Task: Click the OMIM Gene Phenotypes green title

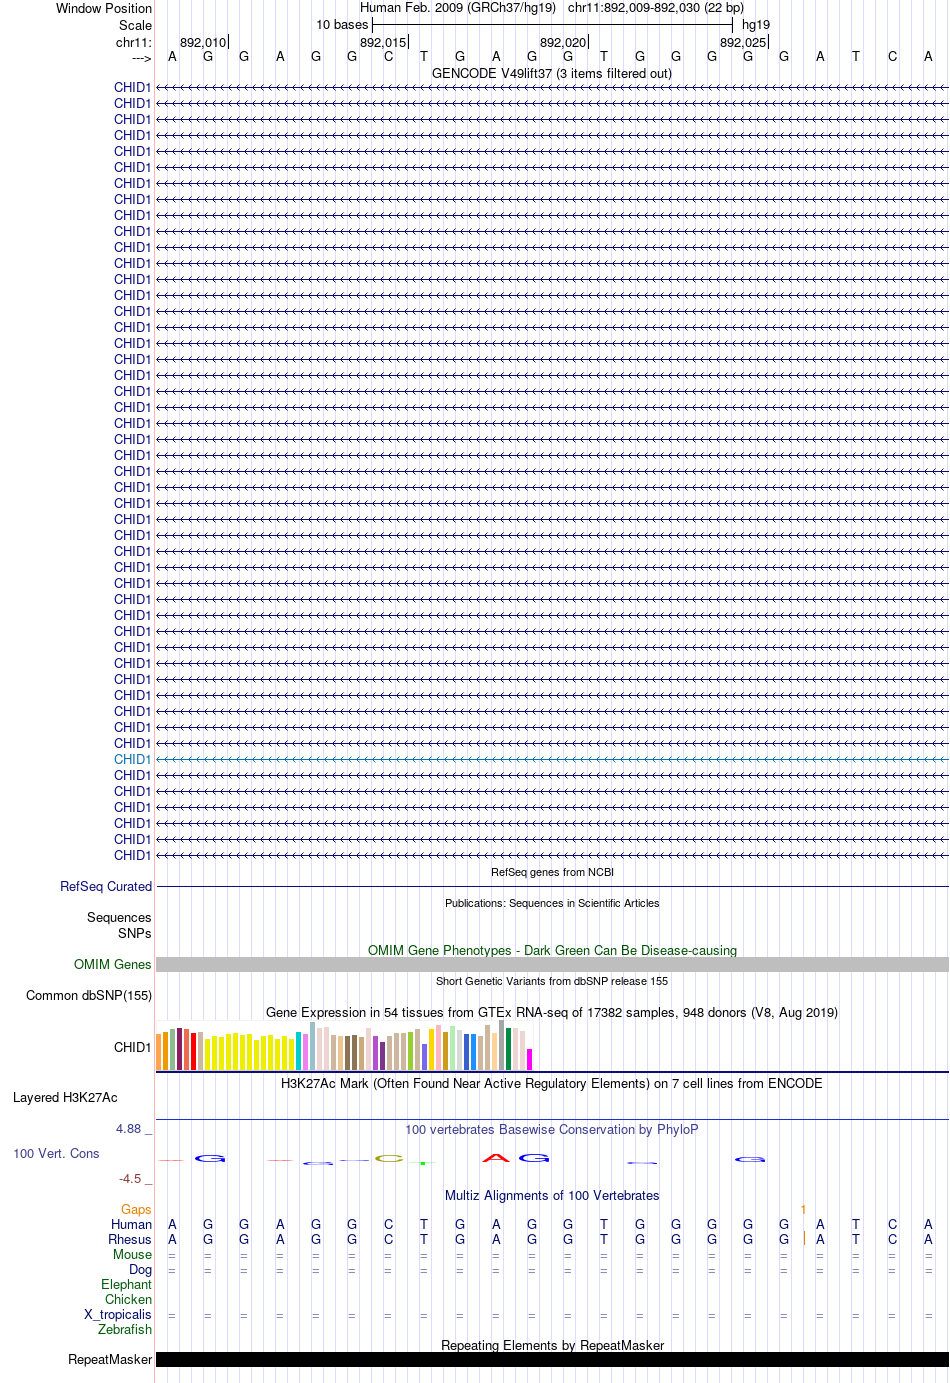Action: coord(552,950)
